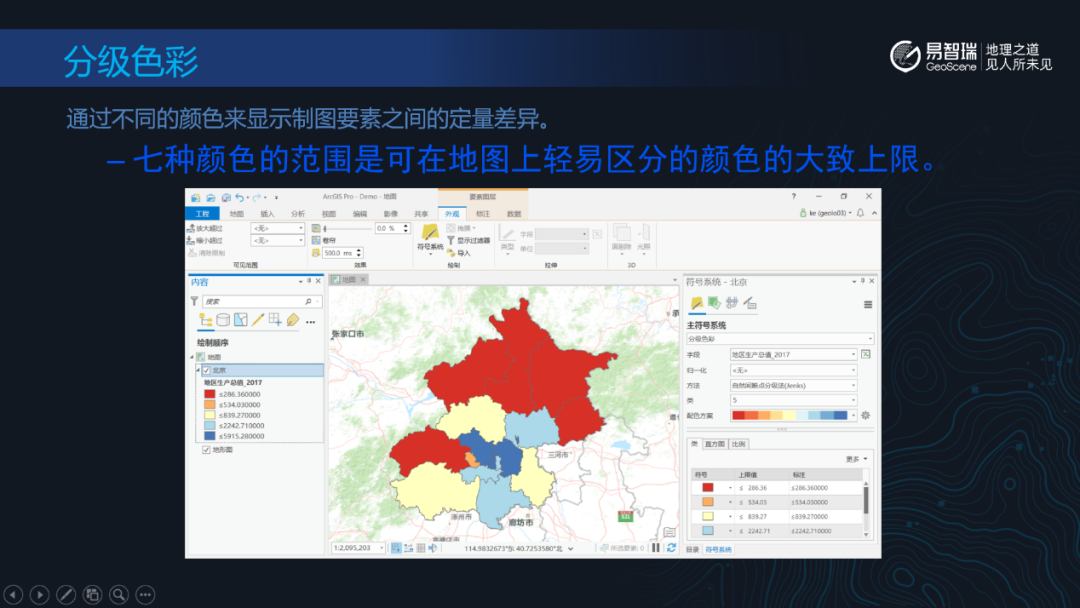Select List By Drawing Order icon
Screen dimensions: 1080x608
click(205, 319)
